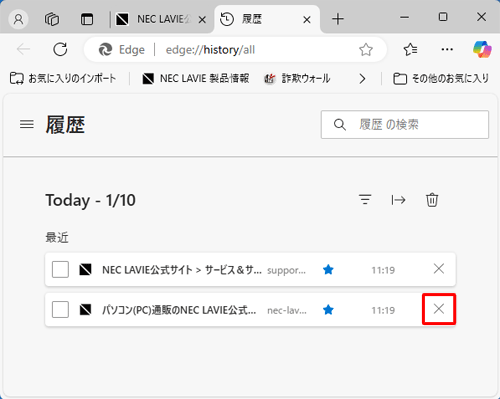This screenshot has width=500, height=399.
Task: Open the tab actions menu icon
Action: pos(87,19)
